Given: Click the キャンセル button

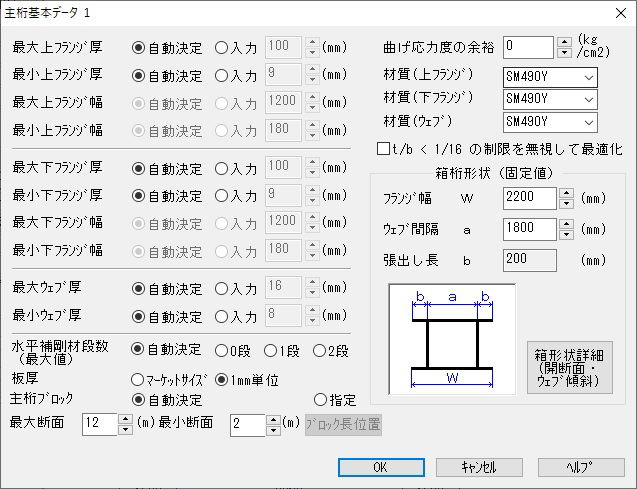Looking at the screenshot, I should [479, 467].
